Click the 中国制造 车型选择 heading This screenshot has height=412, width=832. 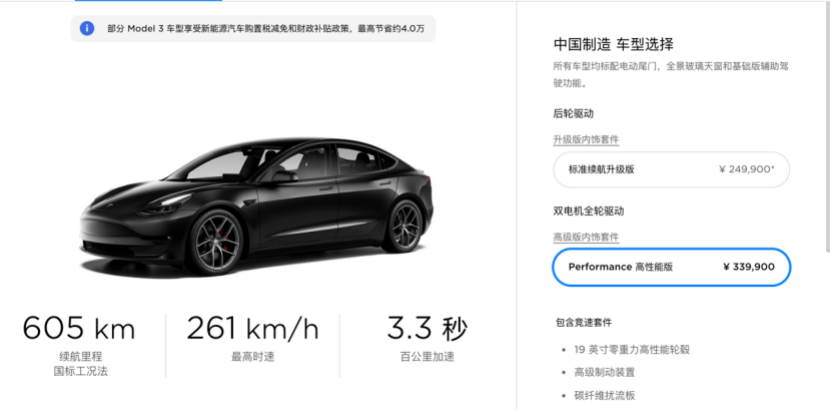point(613,44)
